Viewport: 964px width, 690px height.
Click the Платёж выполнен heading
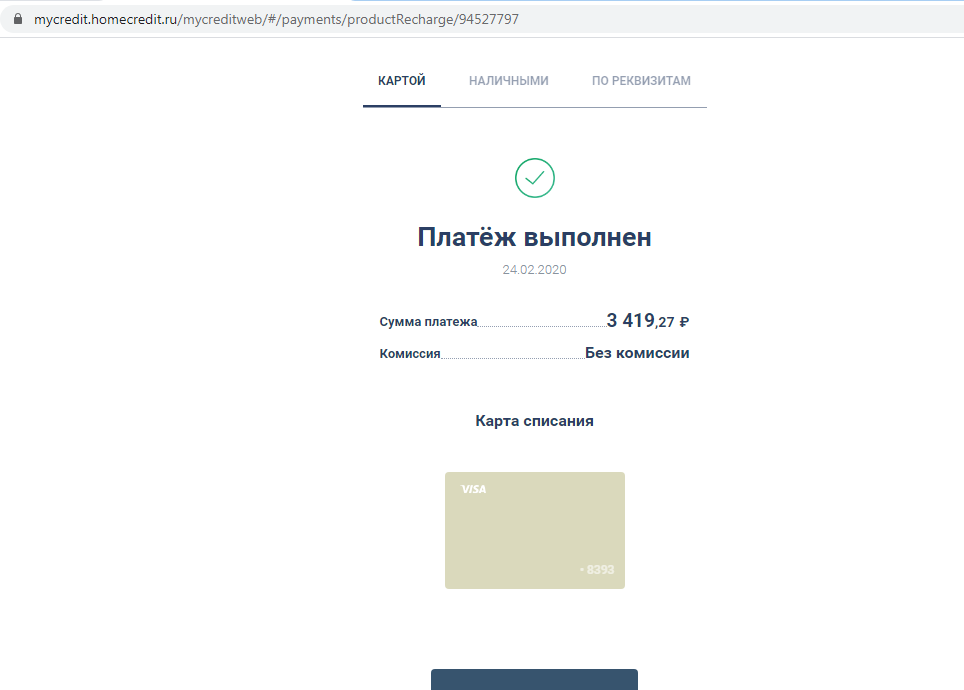click(534, 237)
